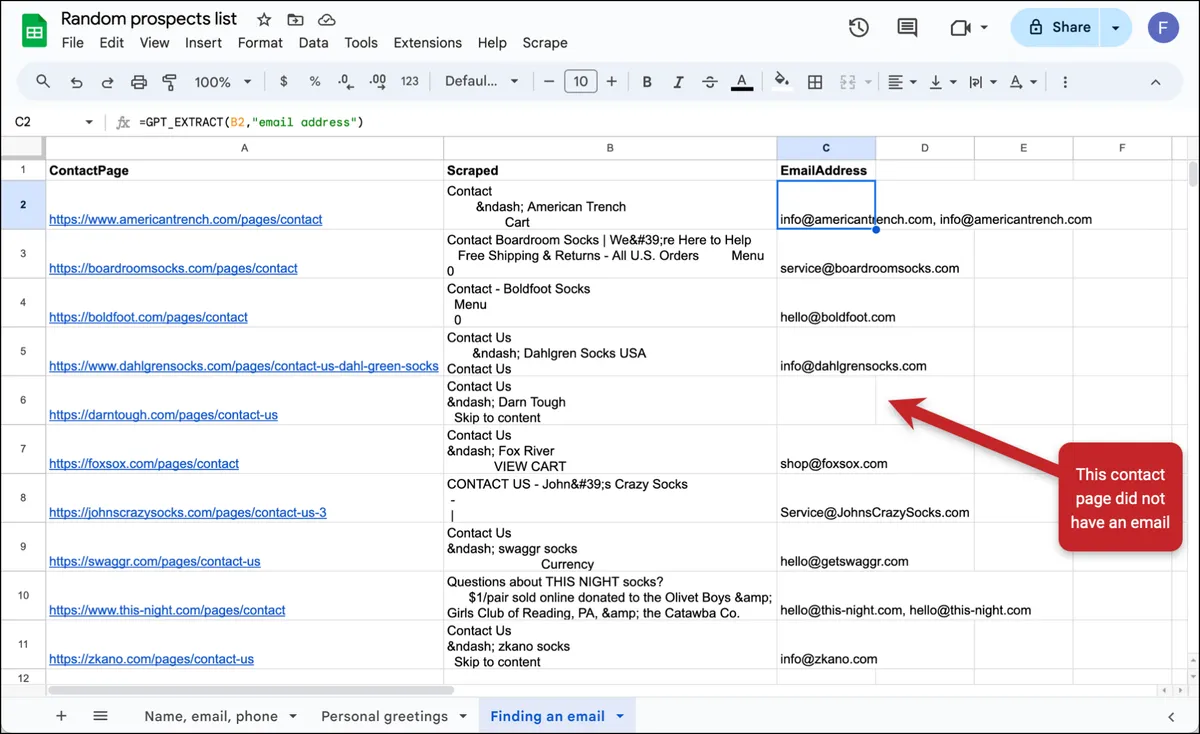Open the Format menu
1200x734 pixels.
pos(260,43)
